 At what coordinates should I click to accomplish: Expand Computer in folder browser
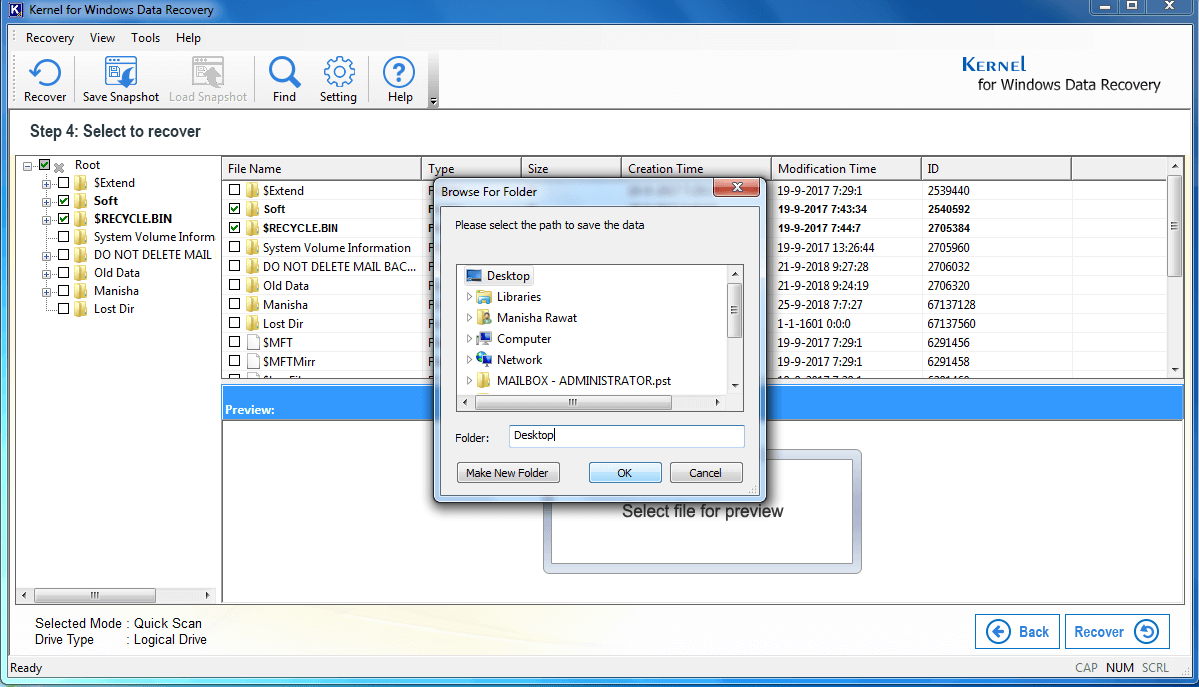469,338
